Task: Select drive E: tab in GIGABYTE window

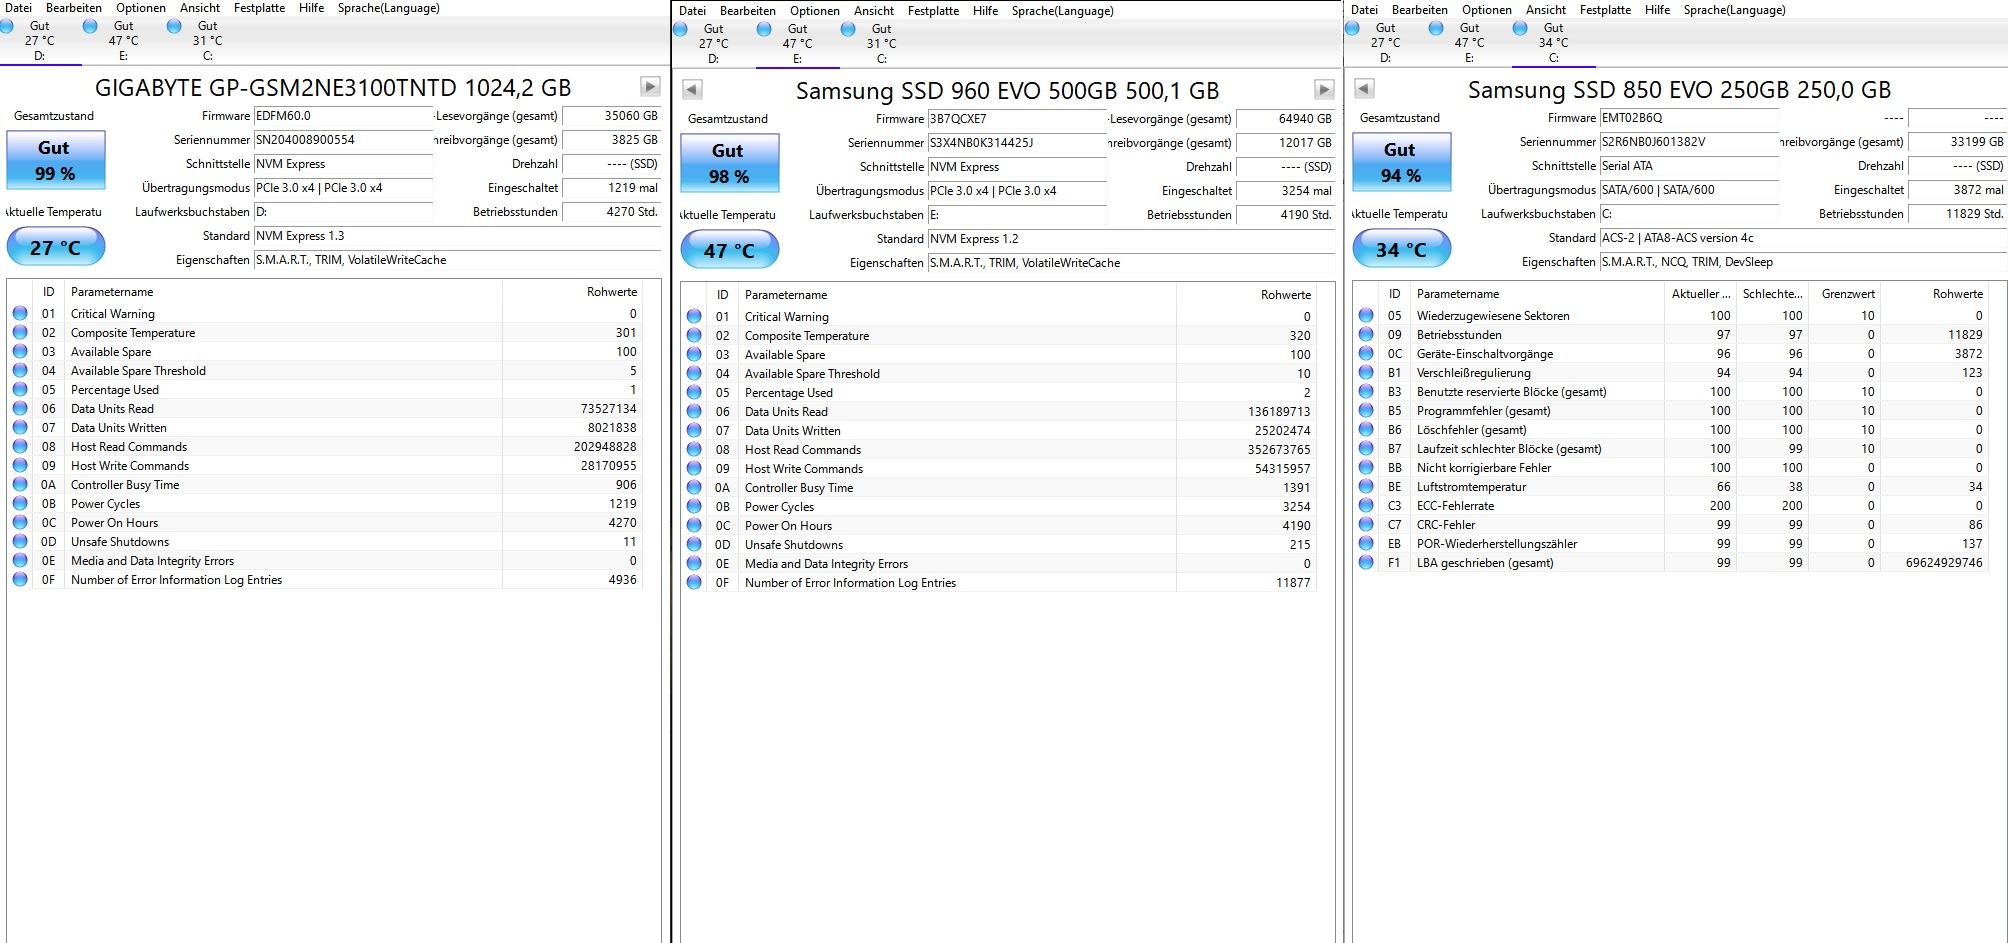Action: coord(123,41)
